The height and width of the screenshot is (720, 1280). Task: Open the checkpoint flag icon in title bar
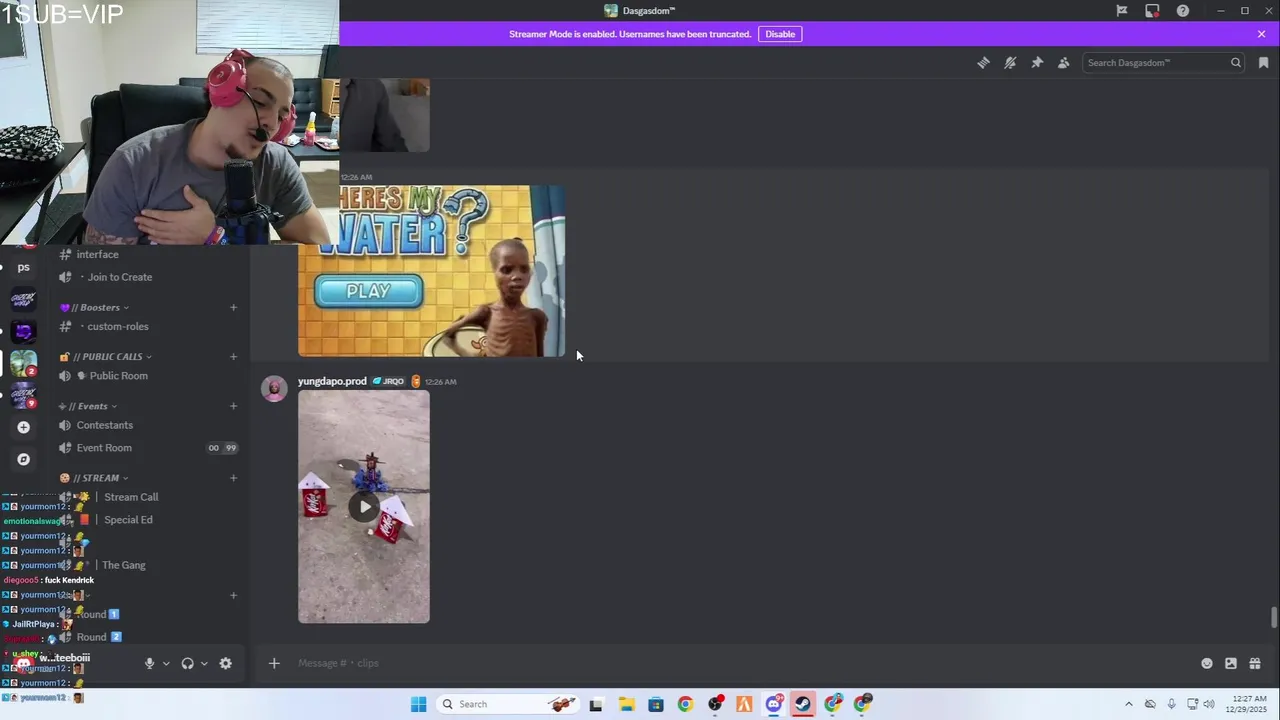tap(1122, 11)
